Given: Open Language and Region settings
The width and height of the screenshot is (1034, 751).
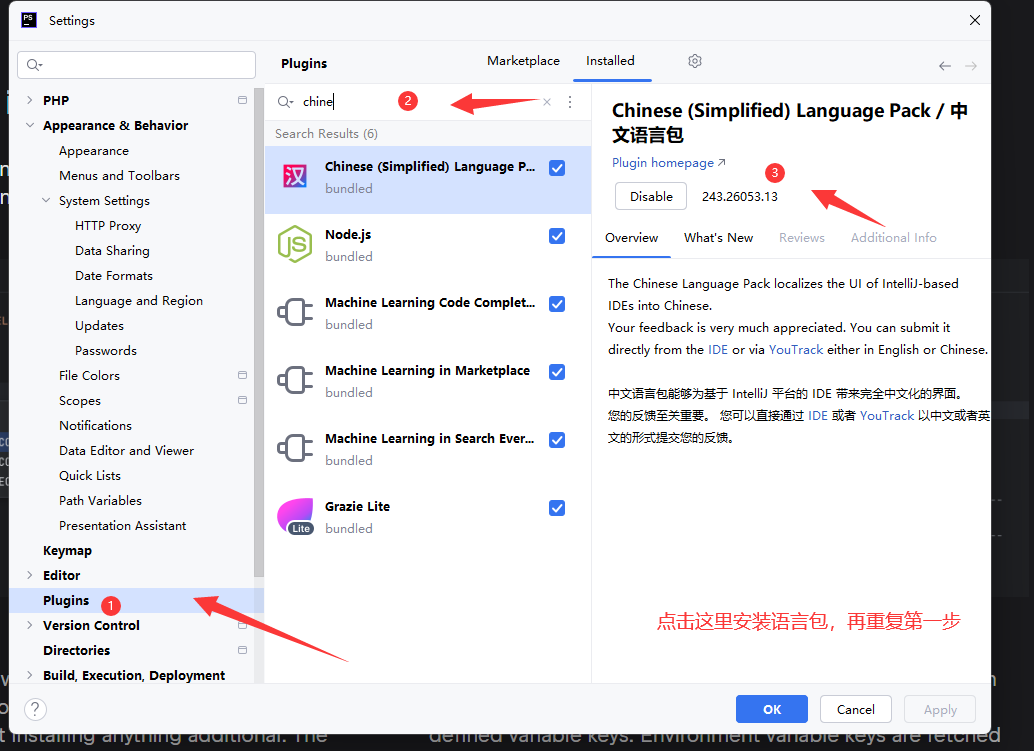Looking at the screenshot, I should pos(139,301).
